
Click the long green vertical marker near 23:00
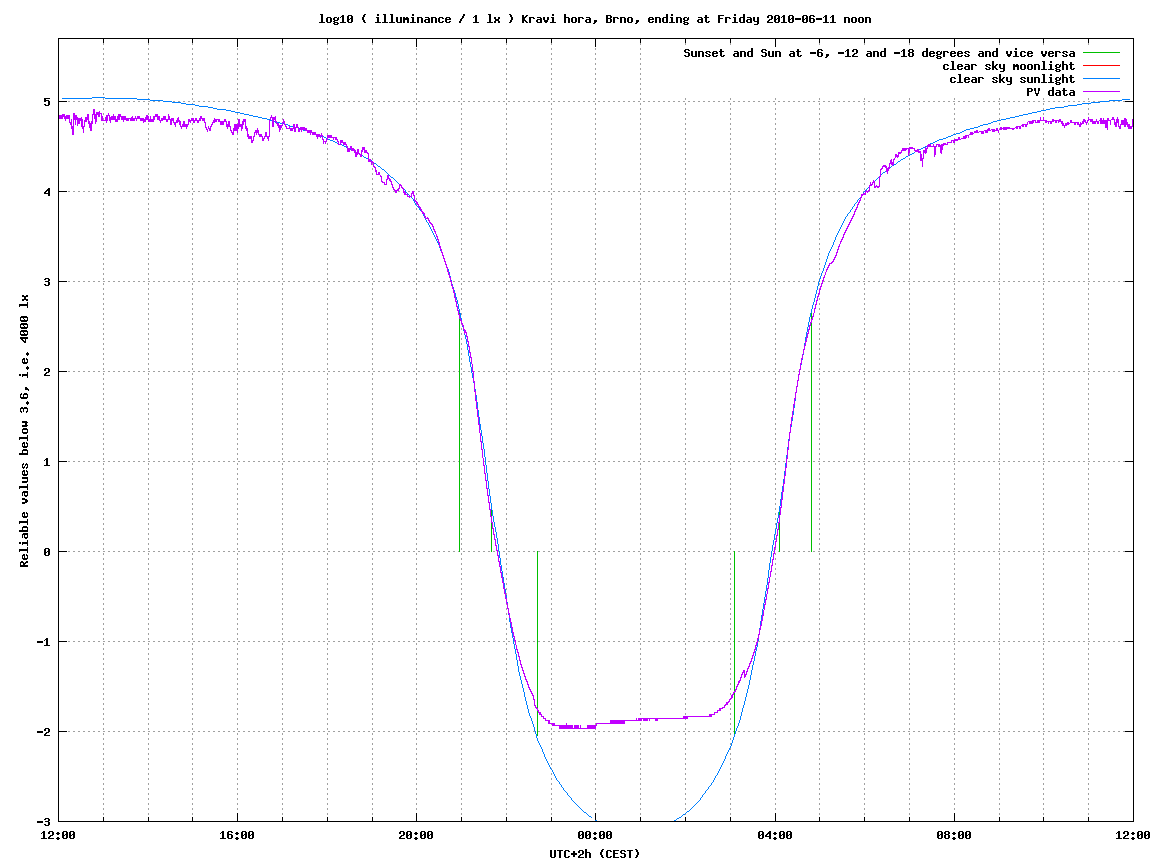click(537, 644)
